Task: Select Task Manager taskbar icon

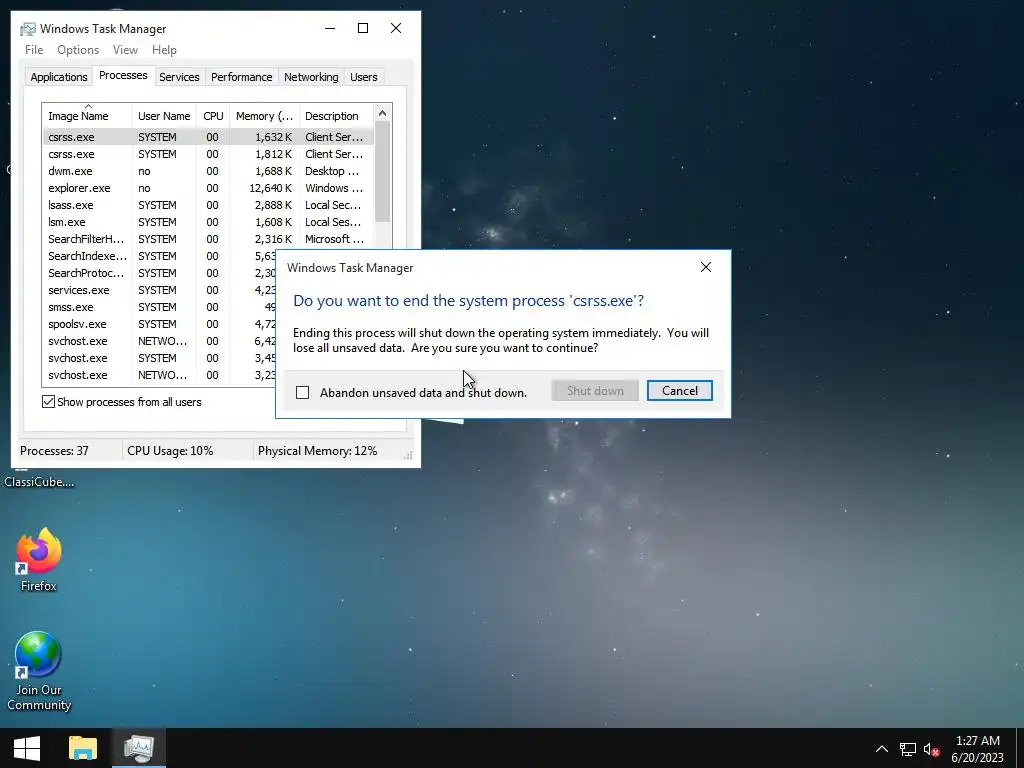Action: coord(138,748)
